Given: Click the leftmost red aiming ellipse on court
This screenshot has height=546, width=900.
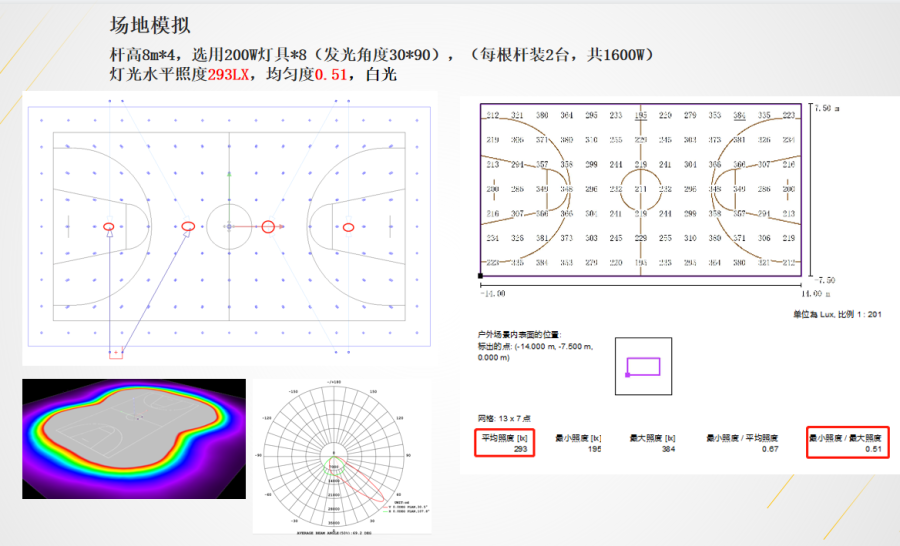Looking at the screenshot, I should coord(108,227).
